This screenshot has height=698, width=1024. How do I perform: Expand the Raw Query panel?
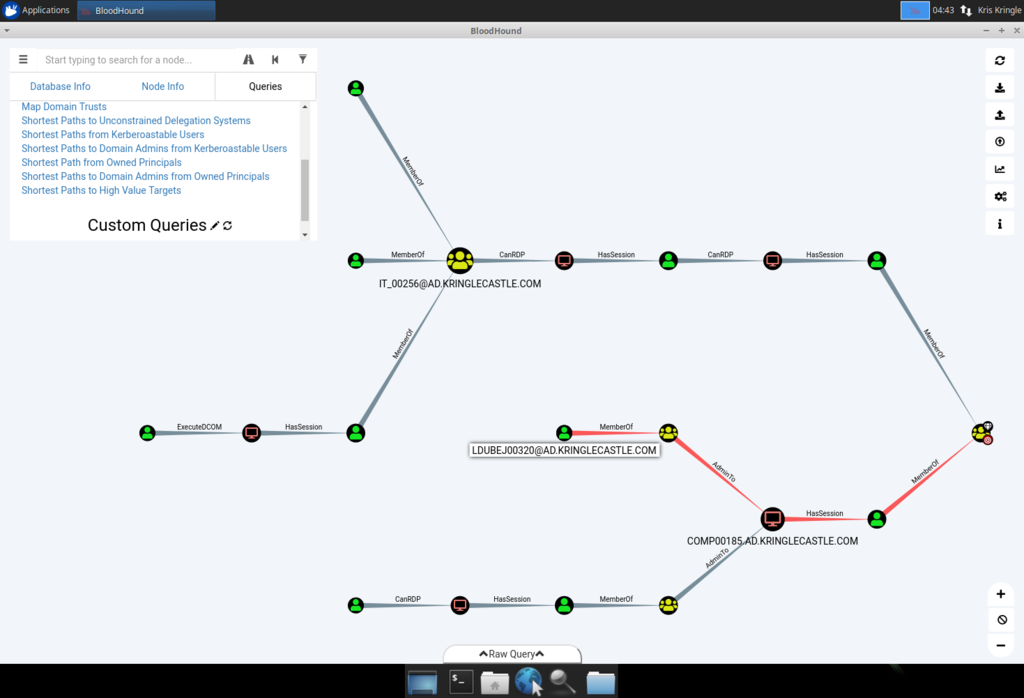(512, 654)
